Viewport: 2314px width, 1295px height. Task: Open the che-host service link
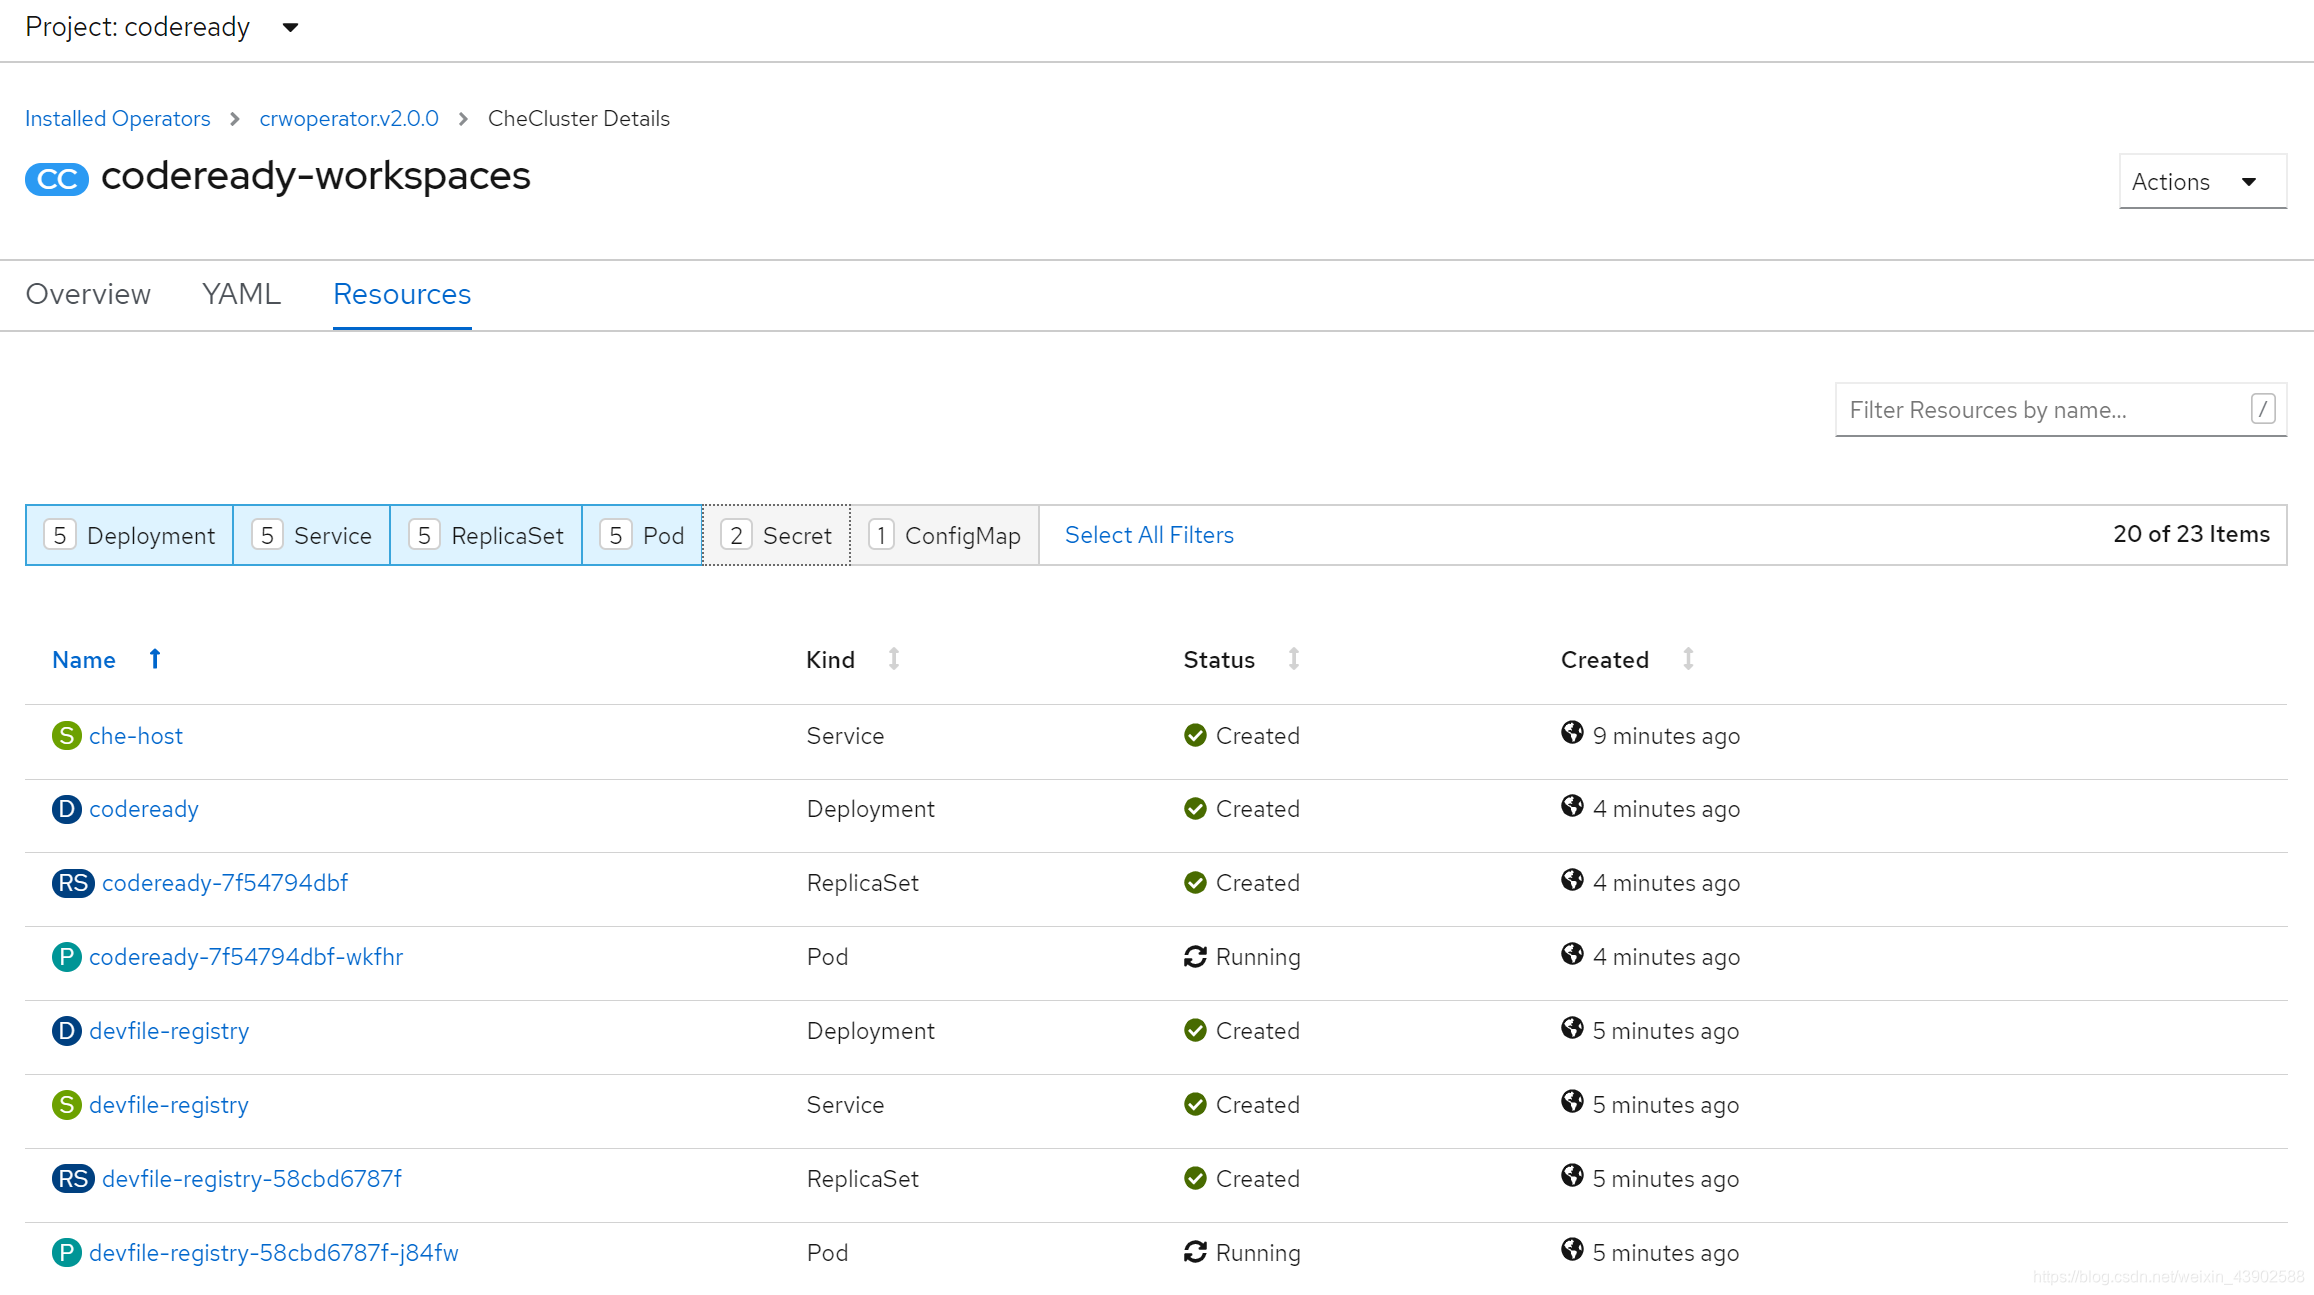136,736
